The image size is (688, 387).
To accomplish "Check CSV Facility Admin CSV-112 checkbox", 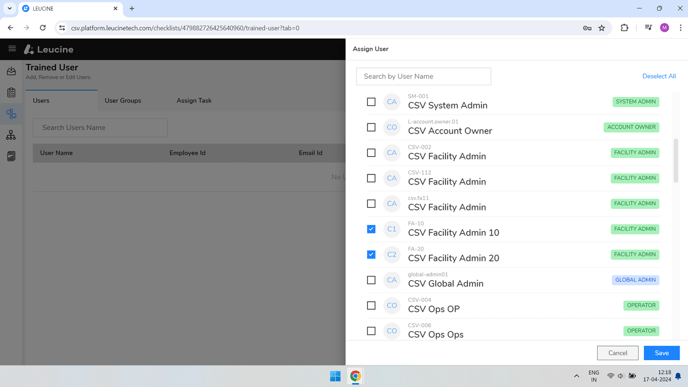I will pyautogui.click(x=371, y=178).
